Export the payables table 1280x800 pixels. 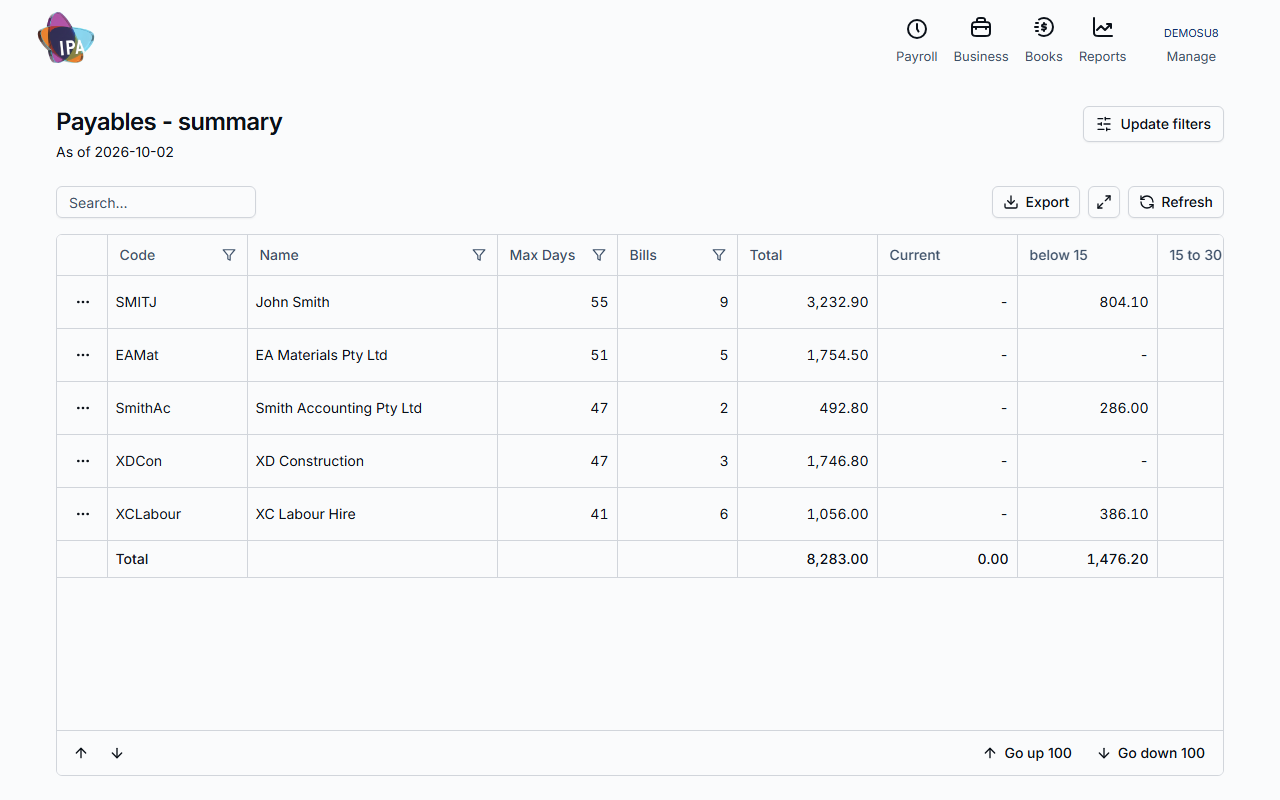coord(1036,202)
